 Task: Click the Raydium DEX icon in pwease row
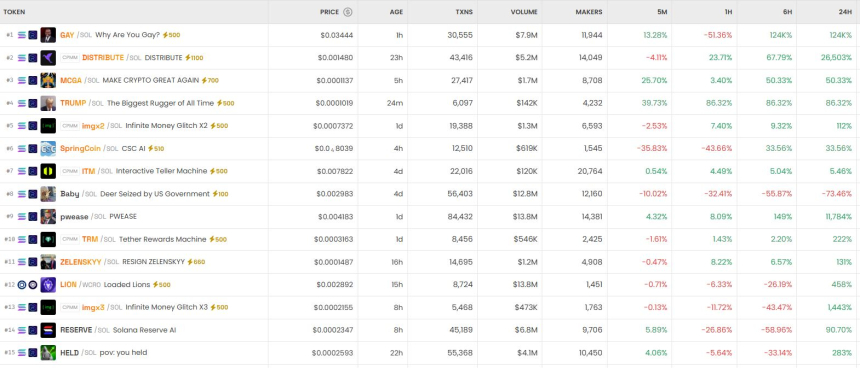click(33, 217)
